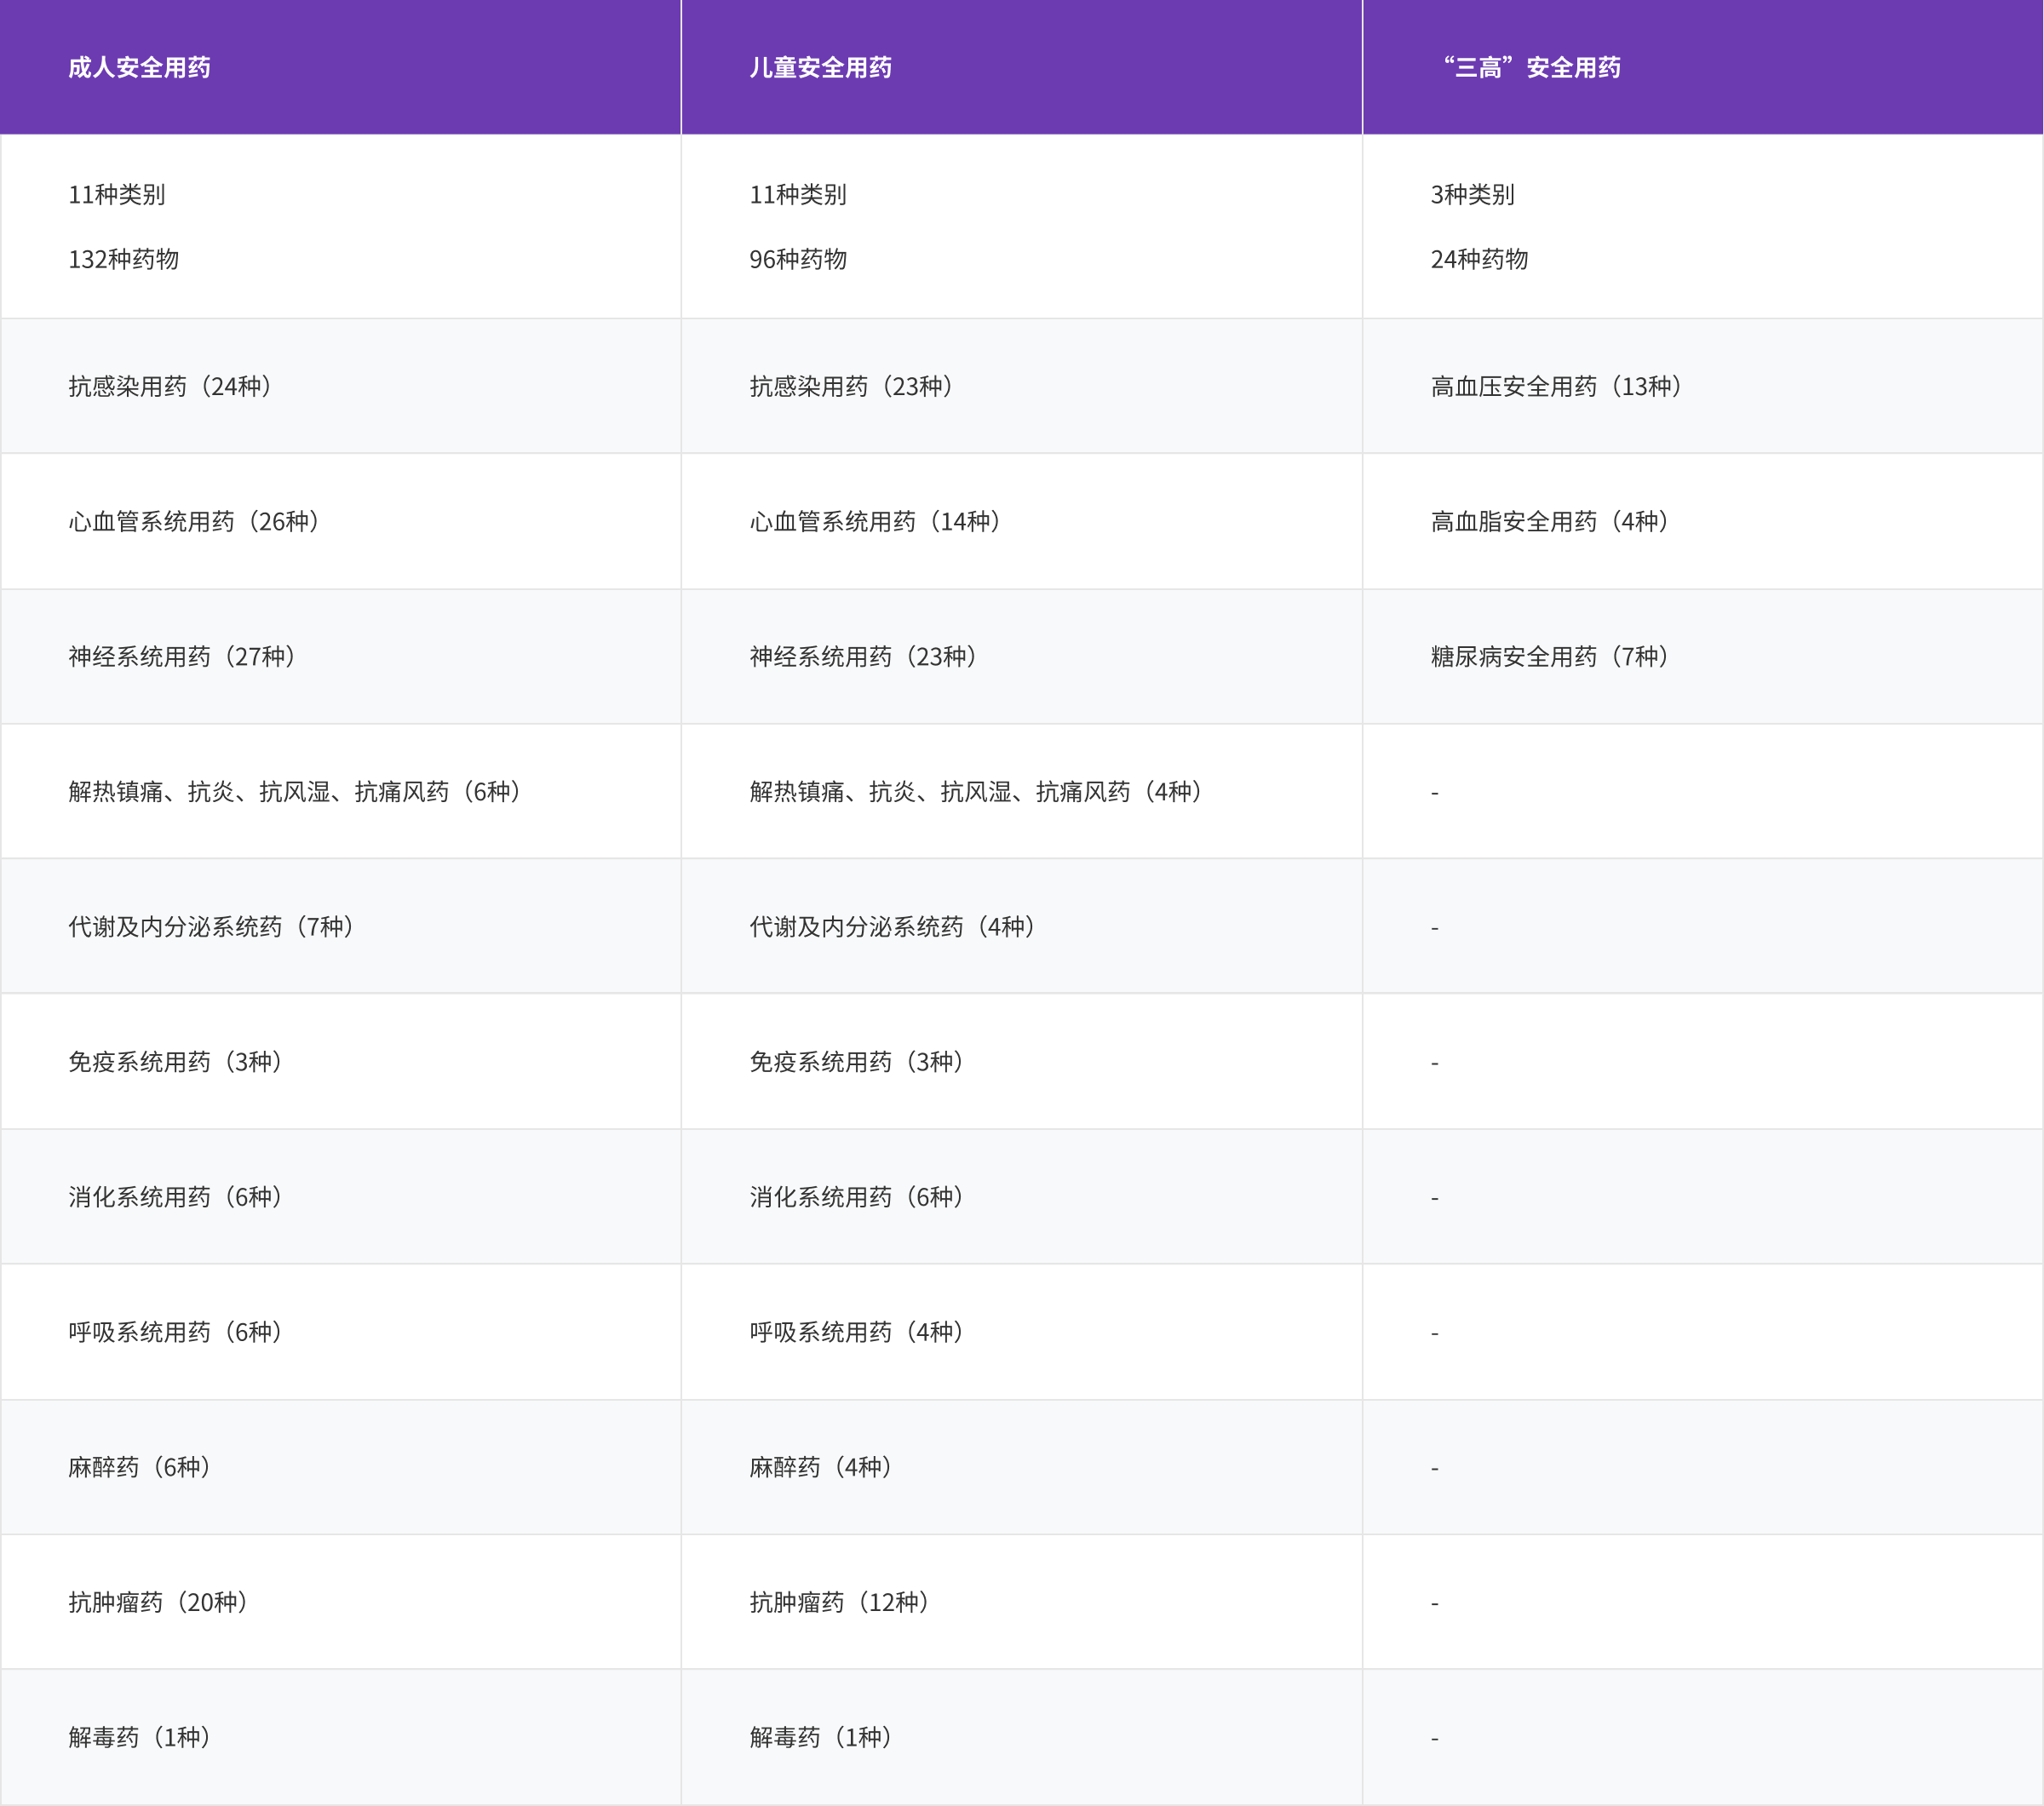The image size is (2044, 1806).
Task: Click the 132种药物 text
Action: click(x=123, y=259)
